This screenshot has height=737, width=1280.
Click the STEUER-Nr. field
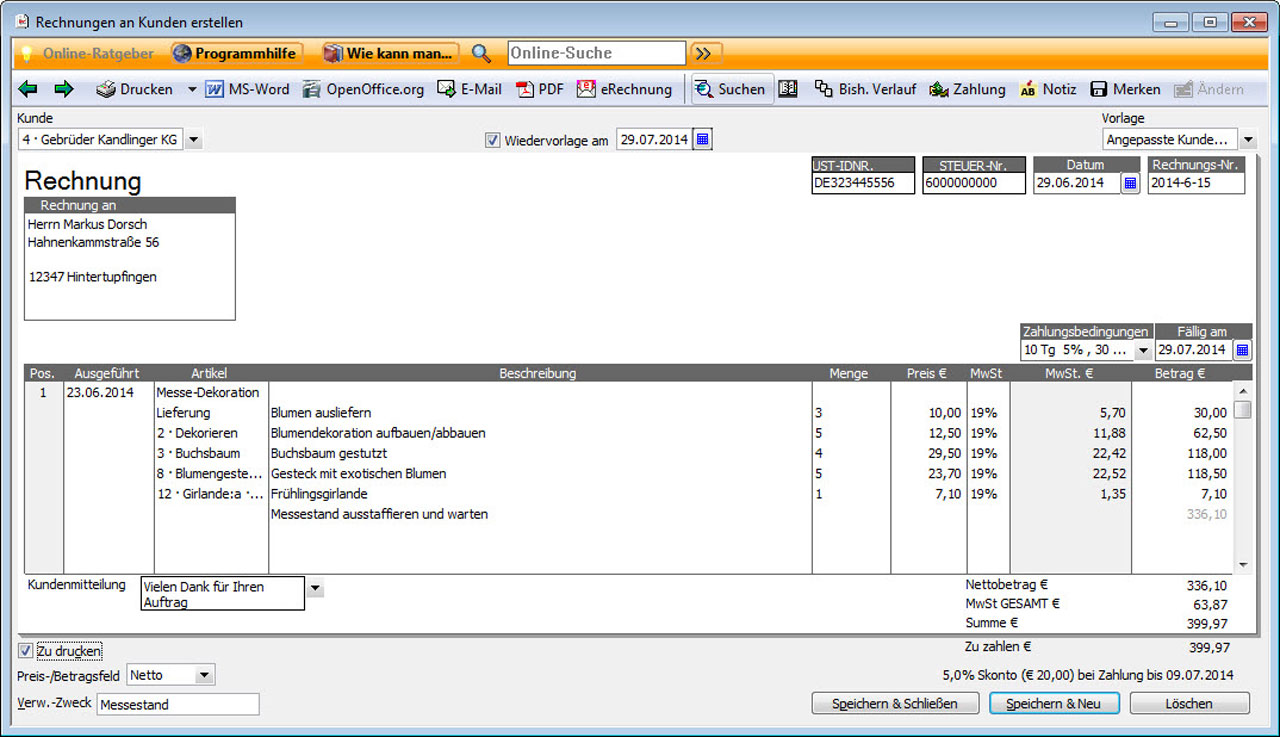[x=975, y=183]
